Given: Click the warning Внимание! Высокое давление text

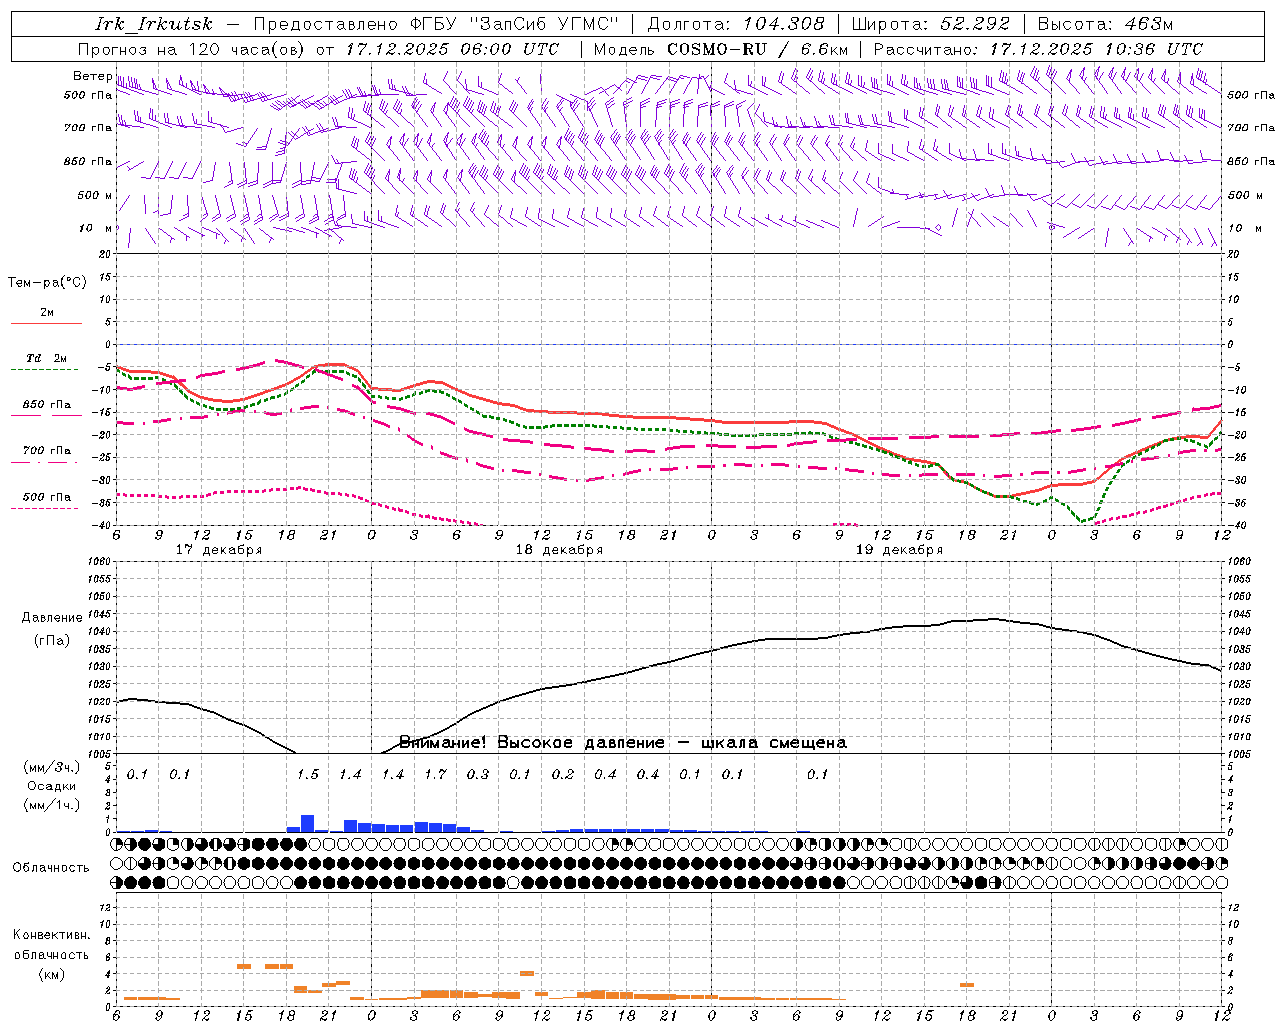Looking at the screenshot, I should [x=531, y=743].
